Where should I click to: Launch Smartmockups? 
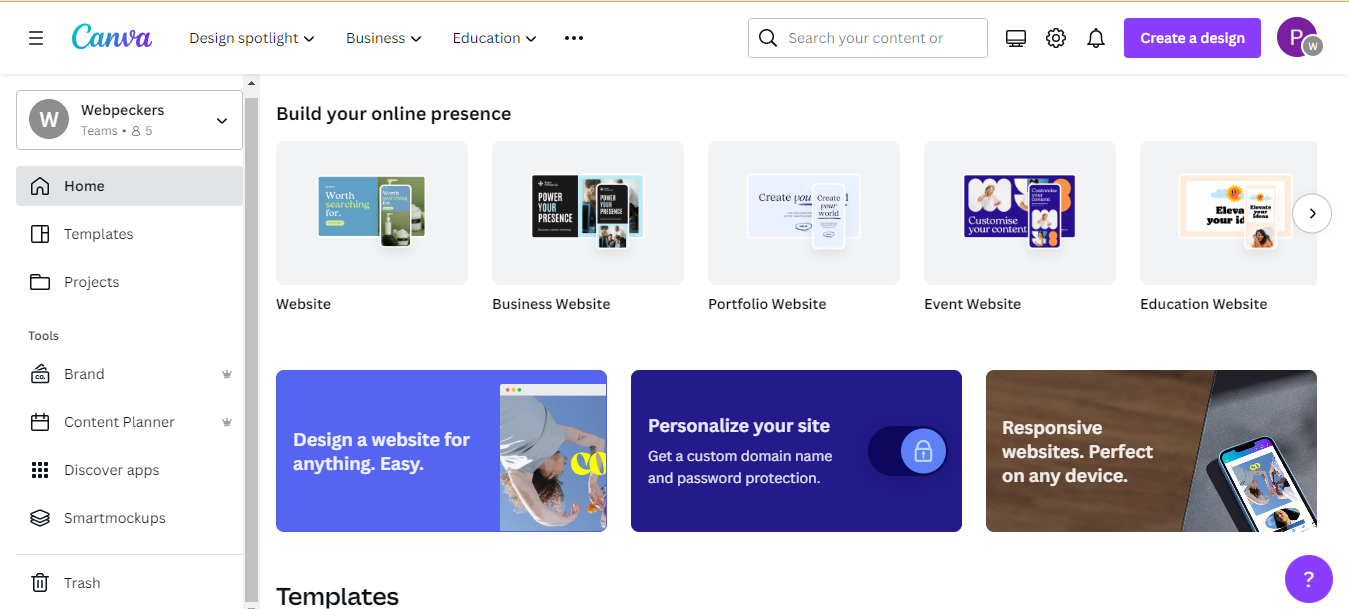pyautogui.click(x=112, y=518)
